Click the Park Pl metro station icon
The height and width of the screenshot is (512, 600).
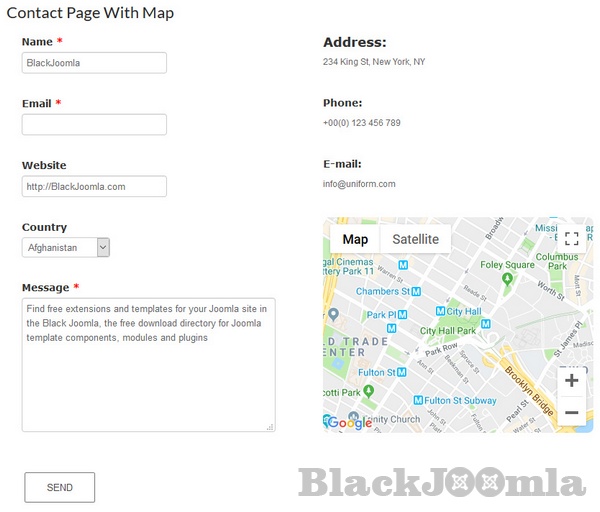(x=401, y=315)
